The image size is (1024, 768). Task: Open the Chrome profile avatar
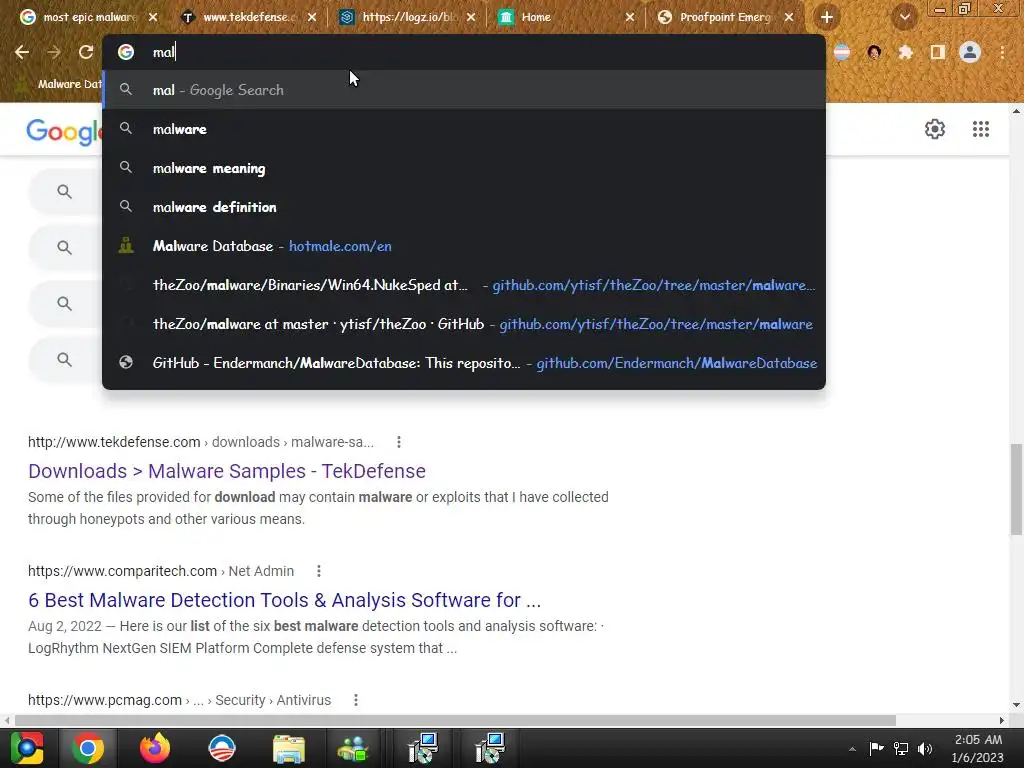point(970,52)
